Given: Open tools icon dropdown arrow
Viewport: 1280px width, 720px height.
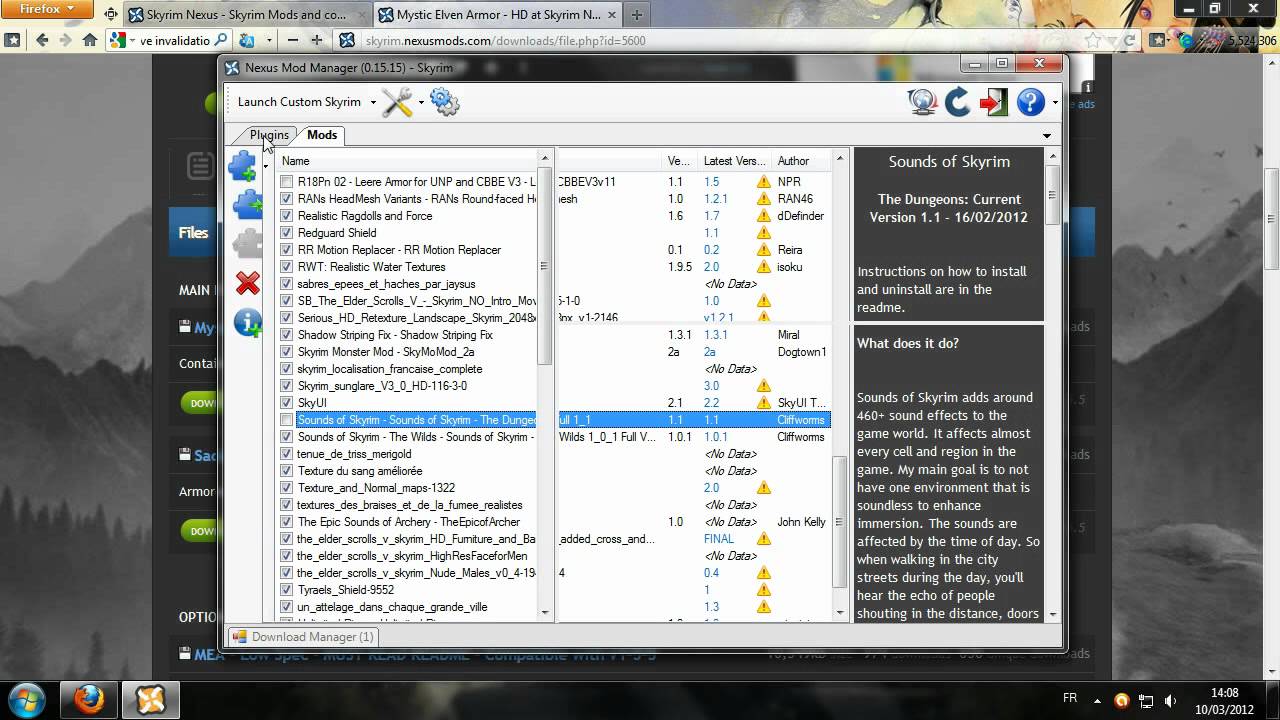Looking at the screenshot, I should tap(421, 102).
